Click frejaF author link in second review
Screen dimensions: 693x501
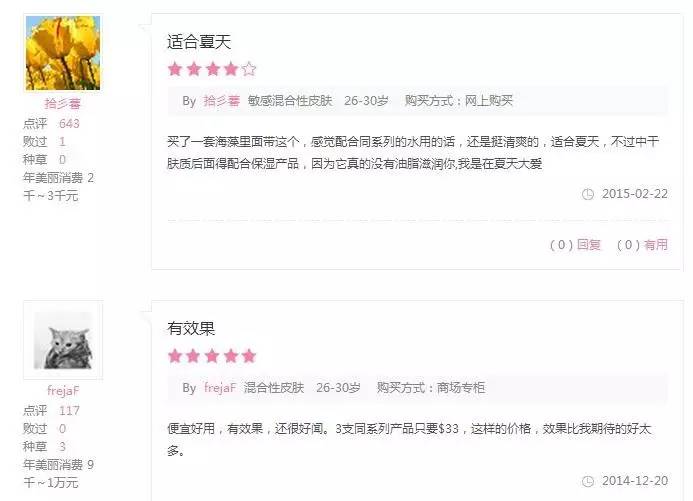point(220,387)
